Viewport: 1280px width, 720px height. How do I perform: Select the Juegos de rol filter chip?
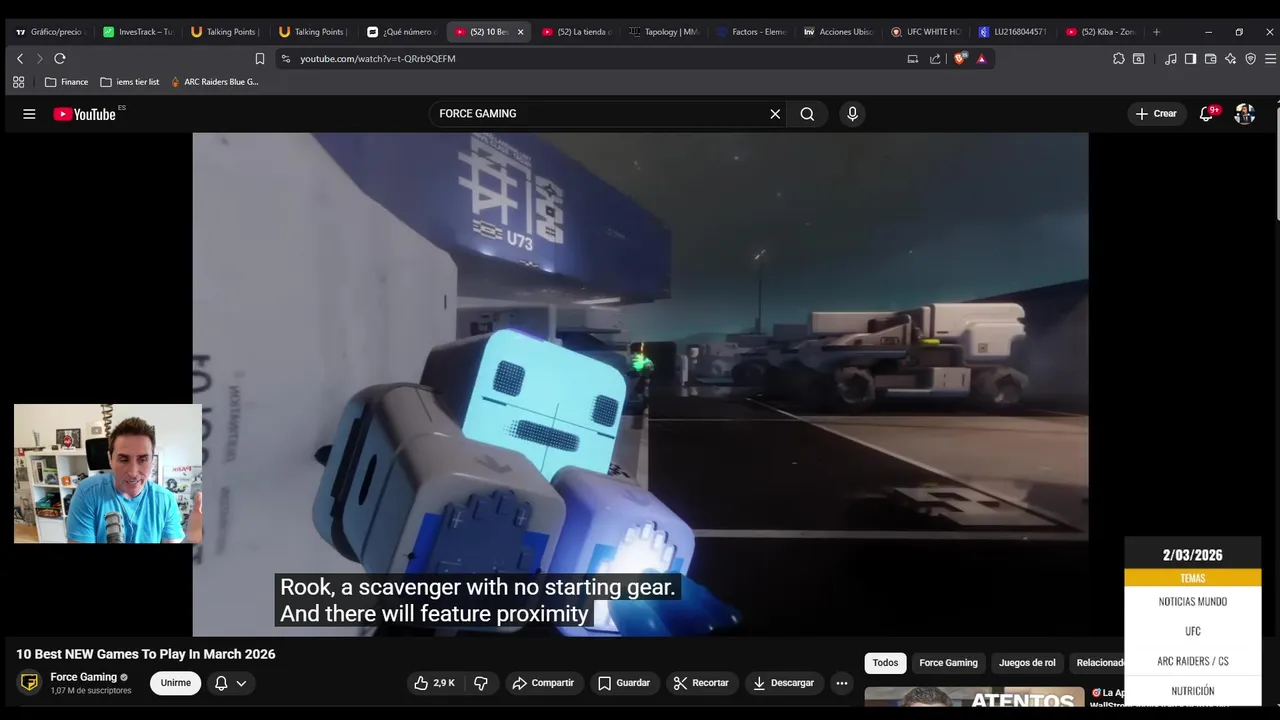pyautogui.click(x=1027, y=663)
